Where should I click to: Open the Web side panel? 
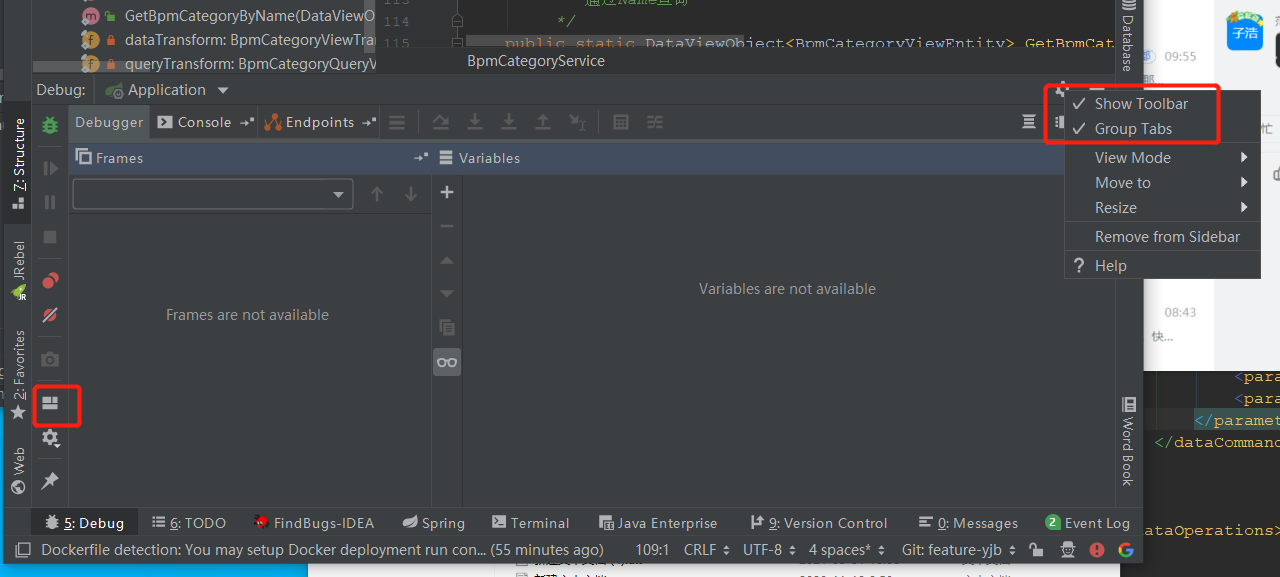click(x=18, y=472)
